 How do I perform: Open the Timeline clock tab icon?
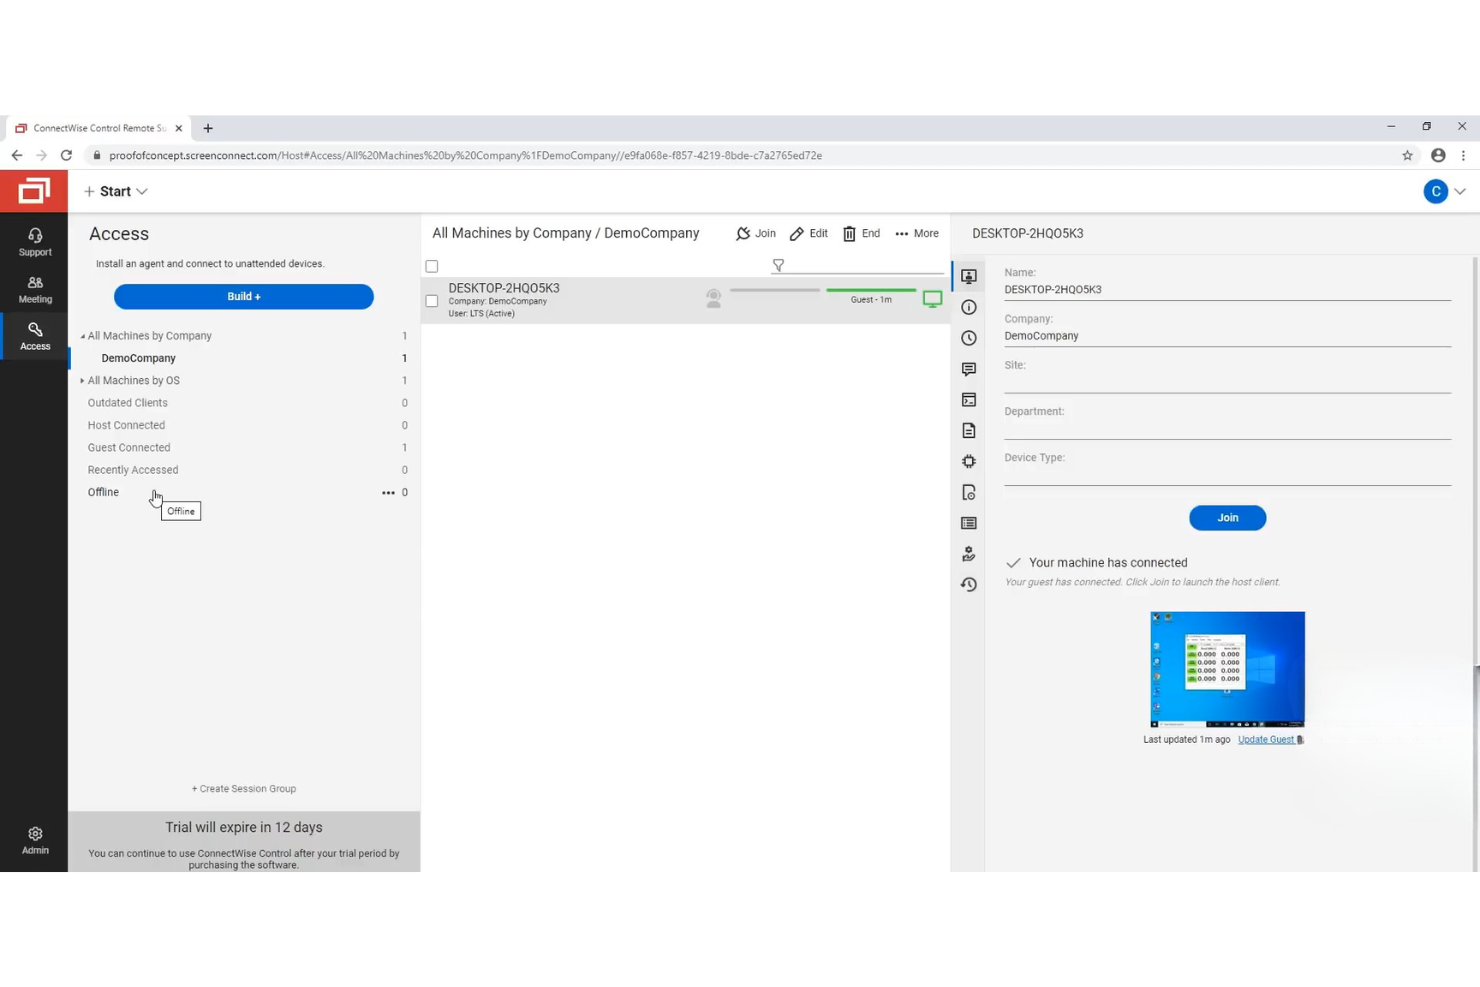pyautogui.click(x=969, y=338)
